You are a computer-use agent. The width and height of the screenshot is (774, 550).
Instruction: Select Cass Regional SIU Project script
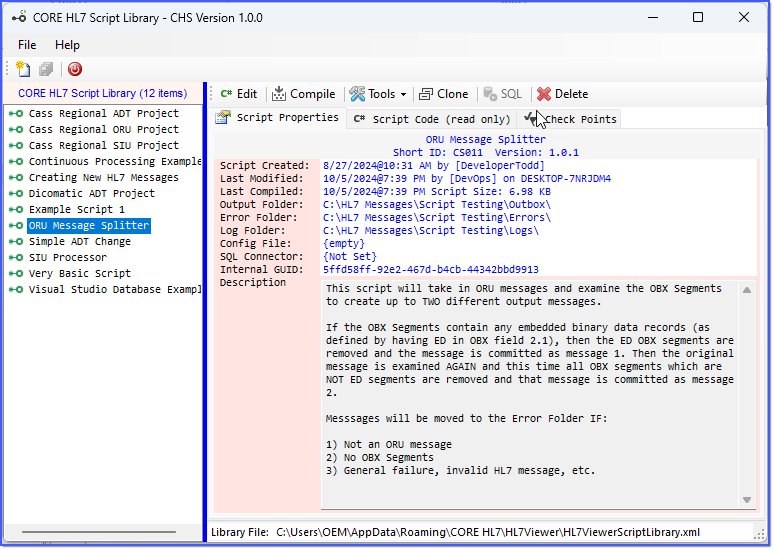pyautogui.click(x=104, y=146)
